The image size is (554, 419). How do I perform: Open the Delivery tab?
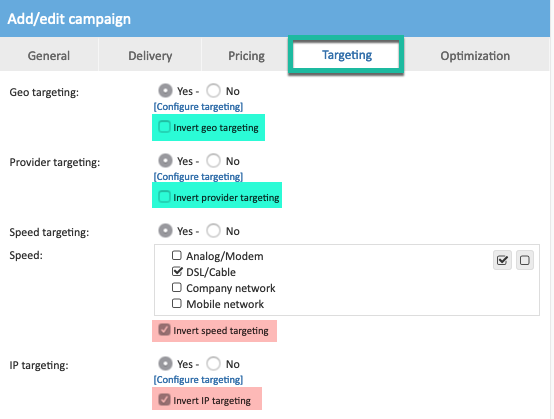click(150, 55)
